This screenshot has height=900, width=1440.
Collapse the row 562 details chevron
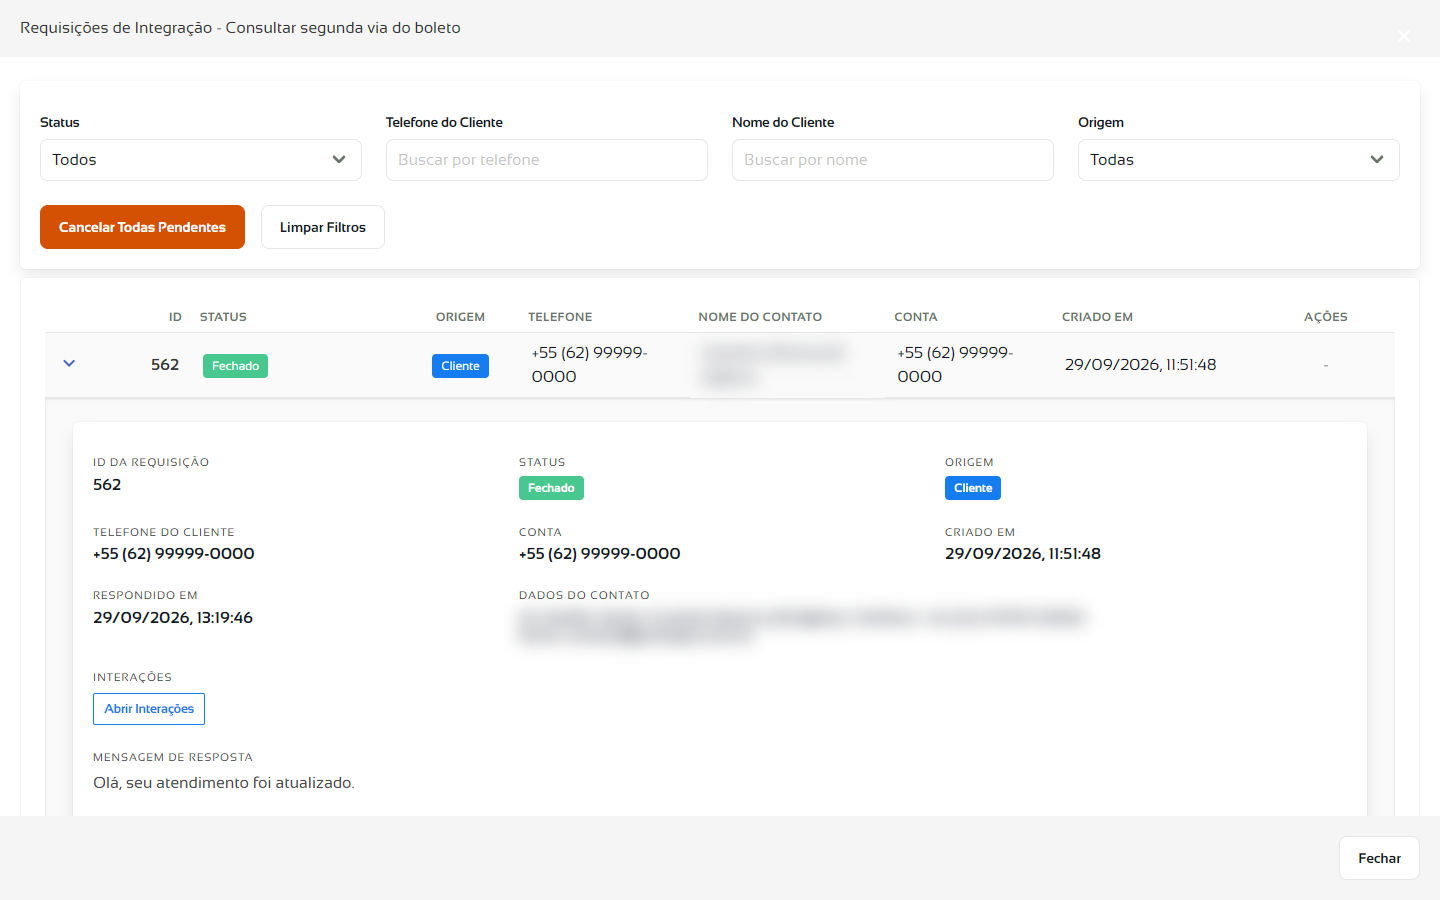pyautogui.click(x=69, y=364)
